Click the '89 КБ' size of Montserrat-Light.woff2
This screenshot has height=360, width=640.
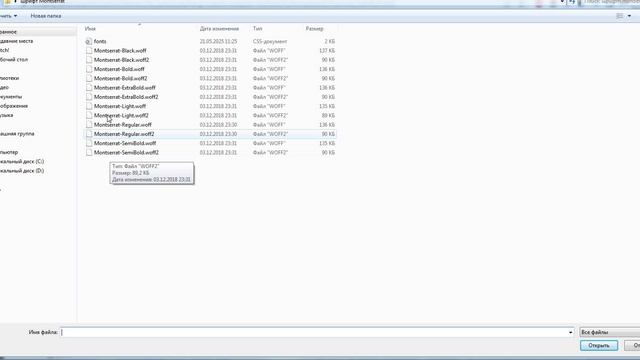click(329, 116)
